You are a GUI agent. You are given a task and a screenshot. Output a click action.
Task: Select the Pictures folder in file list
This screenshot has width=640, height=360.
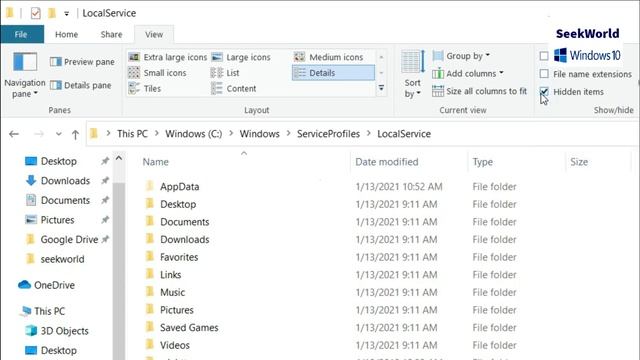tap(176, 310)
